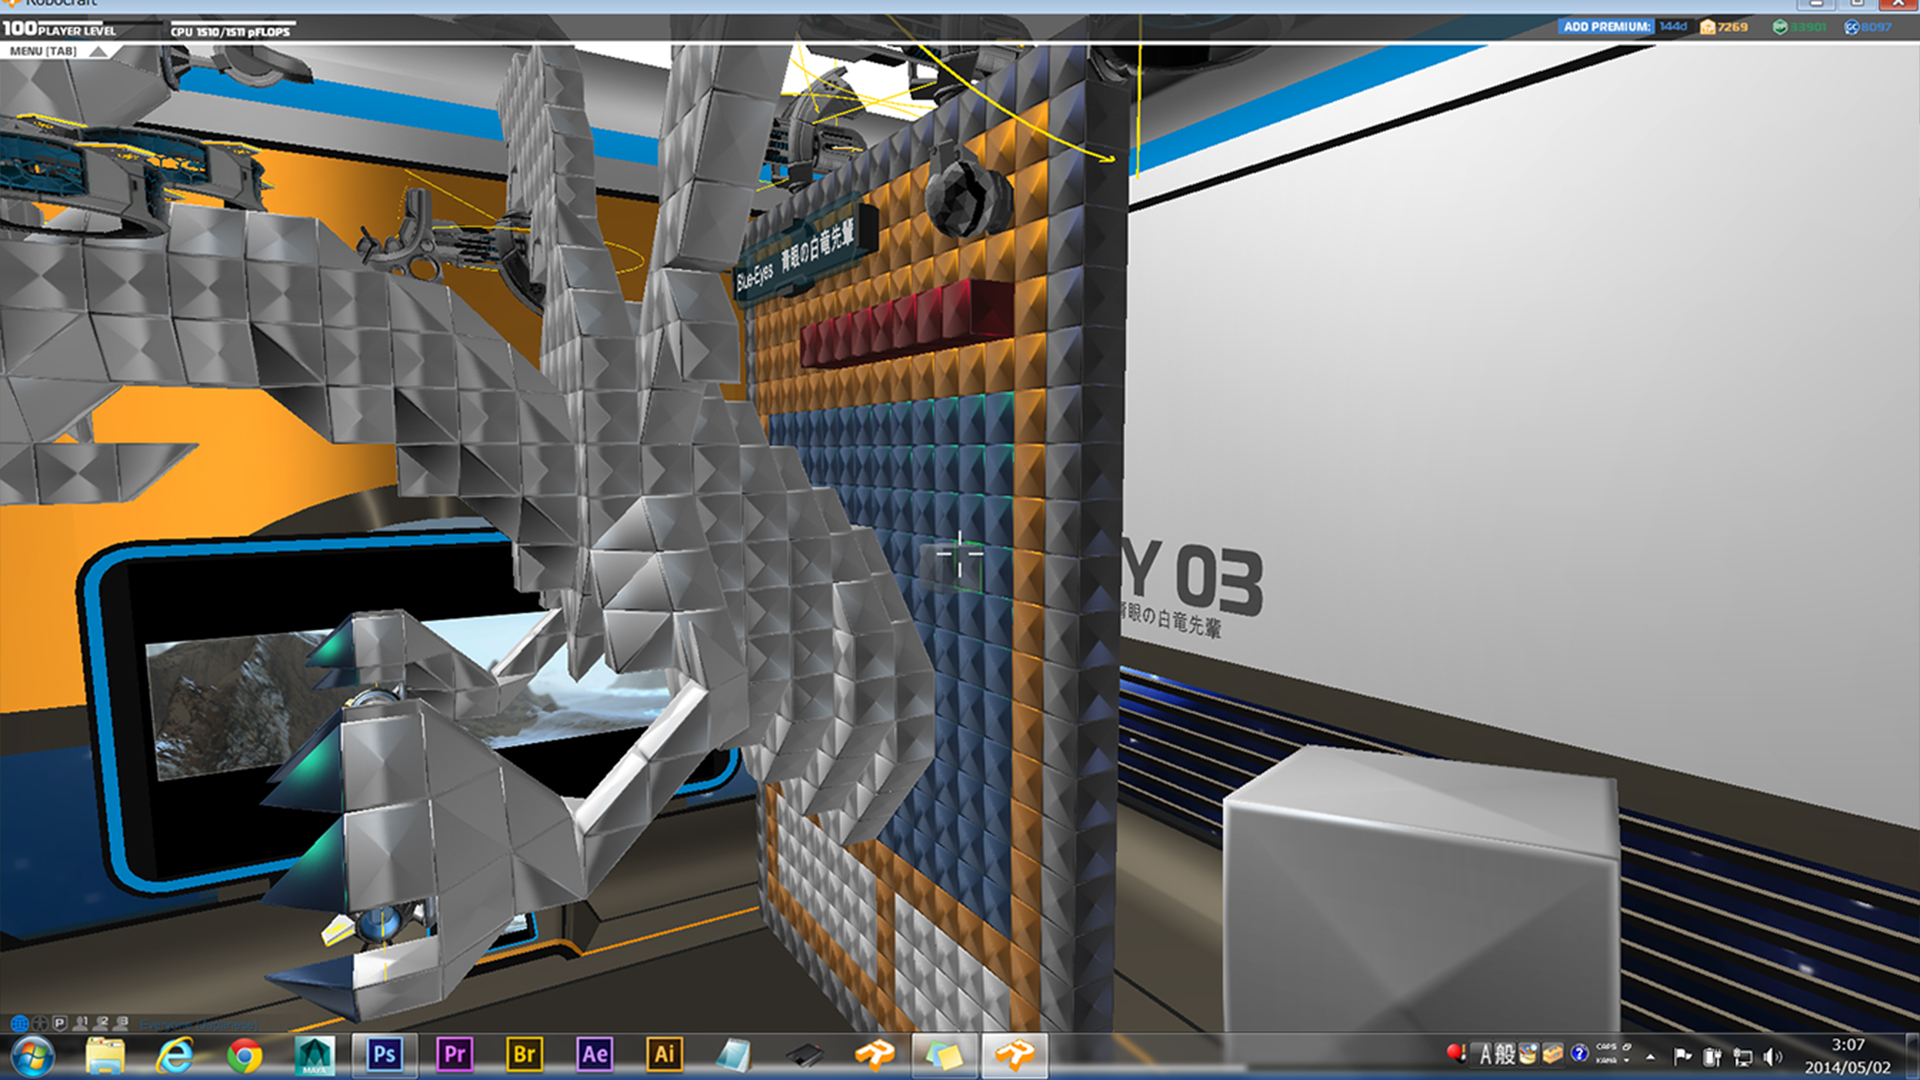Select the second circular chat channel icon

point(40,1023)
